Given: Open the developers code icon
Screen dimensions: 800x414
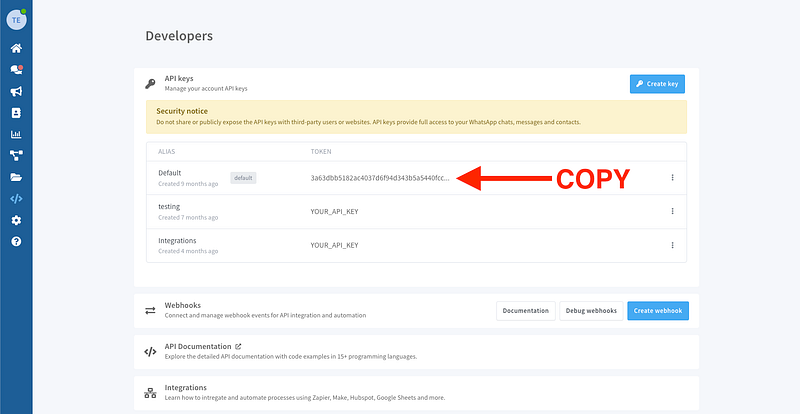Looking at the screenshot, I should click(x=16, y=198).
